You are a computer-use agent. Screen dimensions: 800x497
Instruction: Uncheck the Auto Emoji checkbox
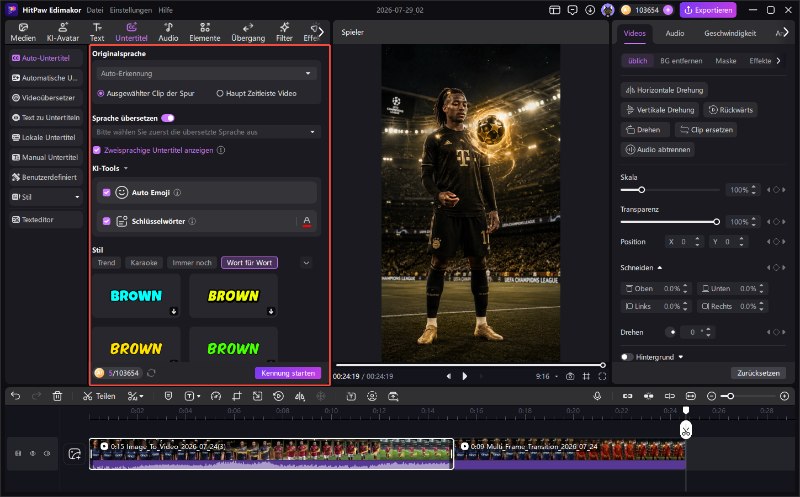(106, 192)
